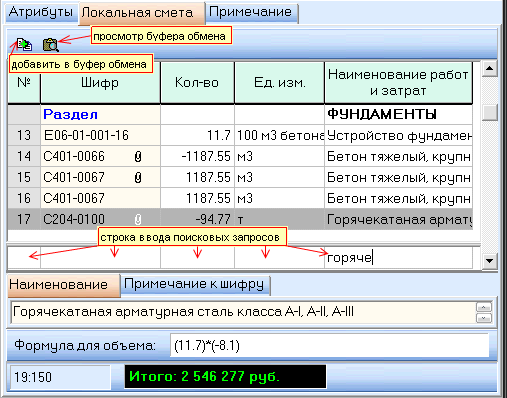Click the Формула для объема input field

(329, 346)
